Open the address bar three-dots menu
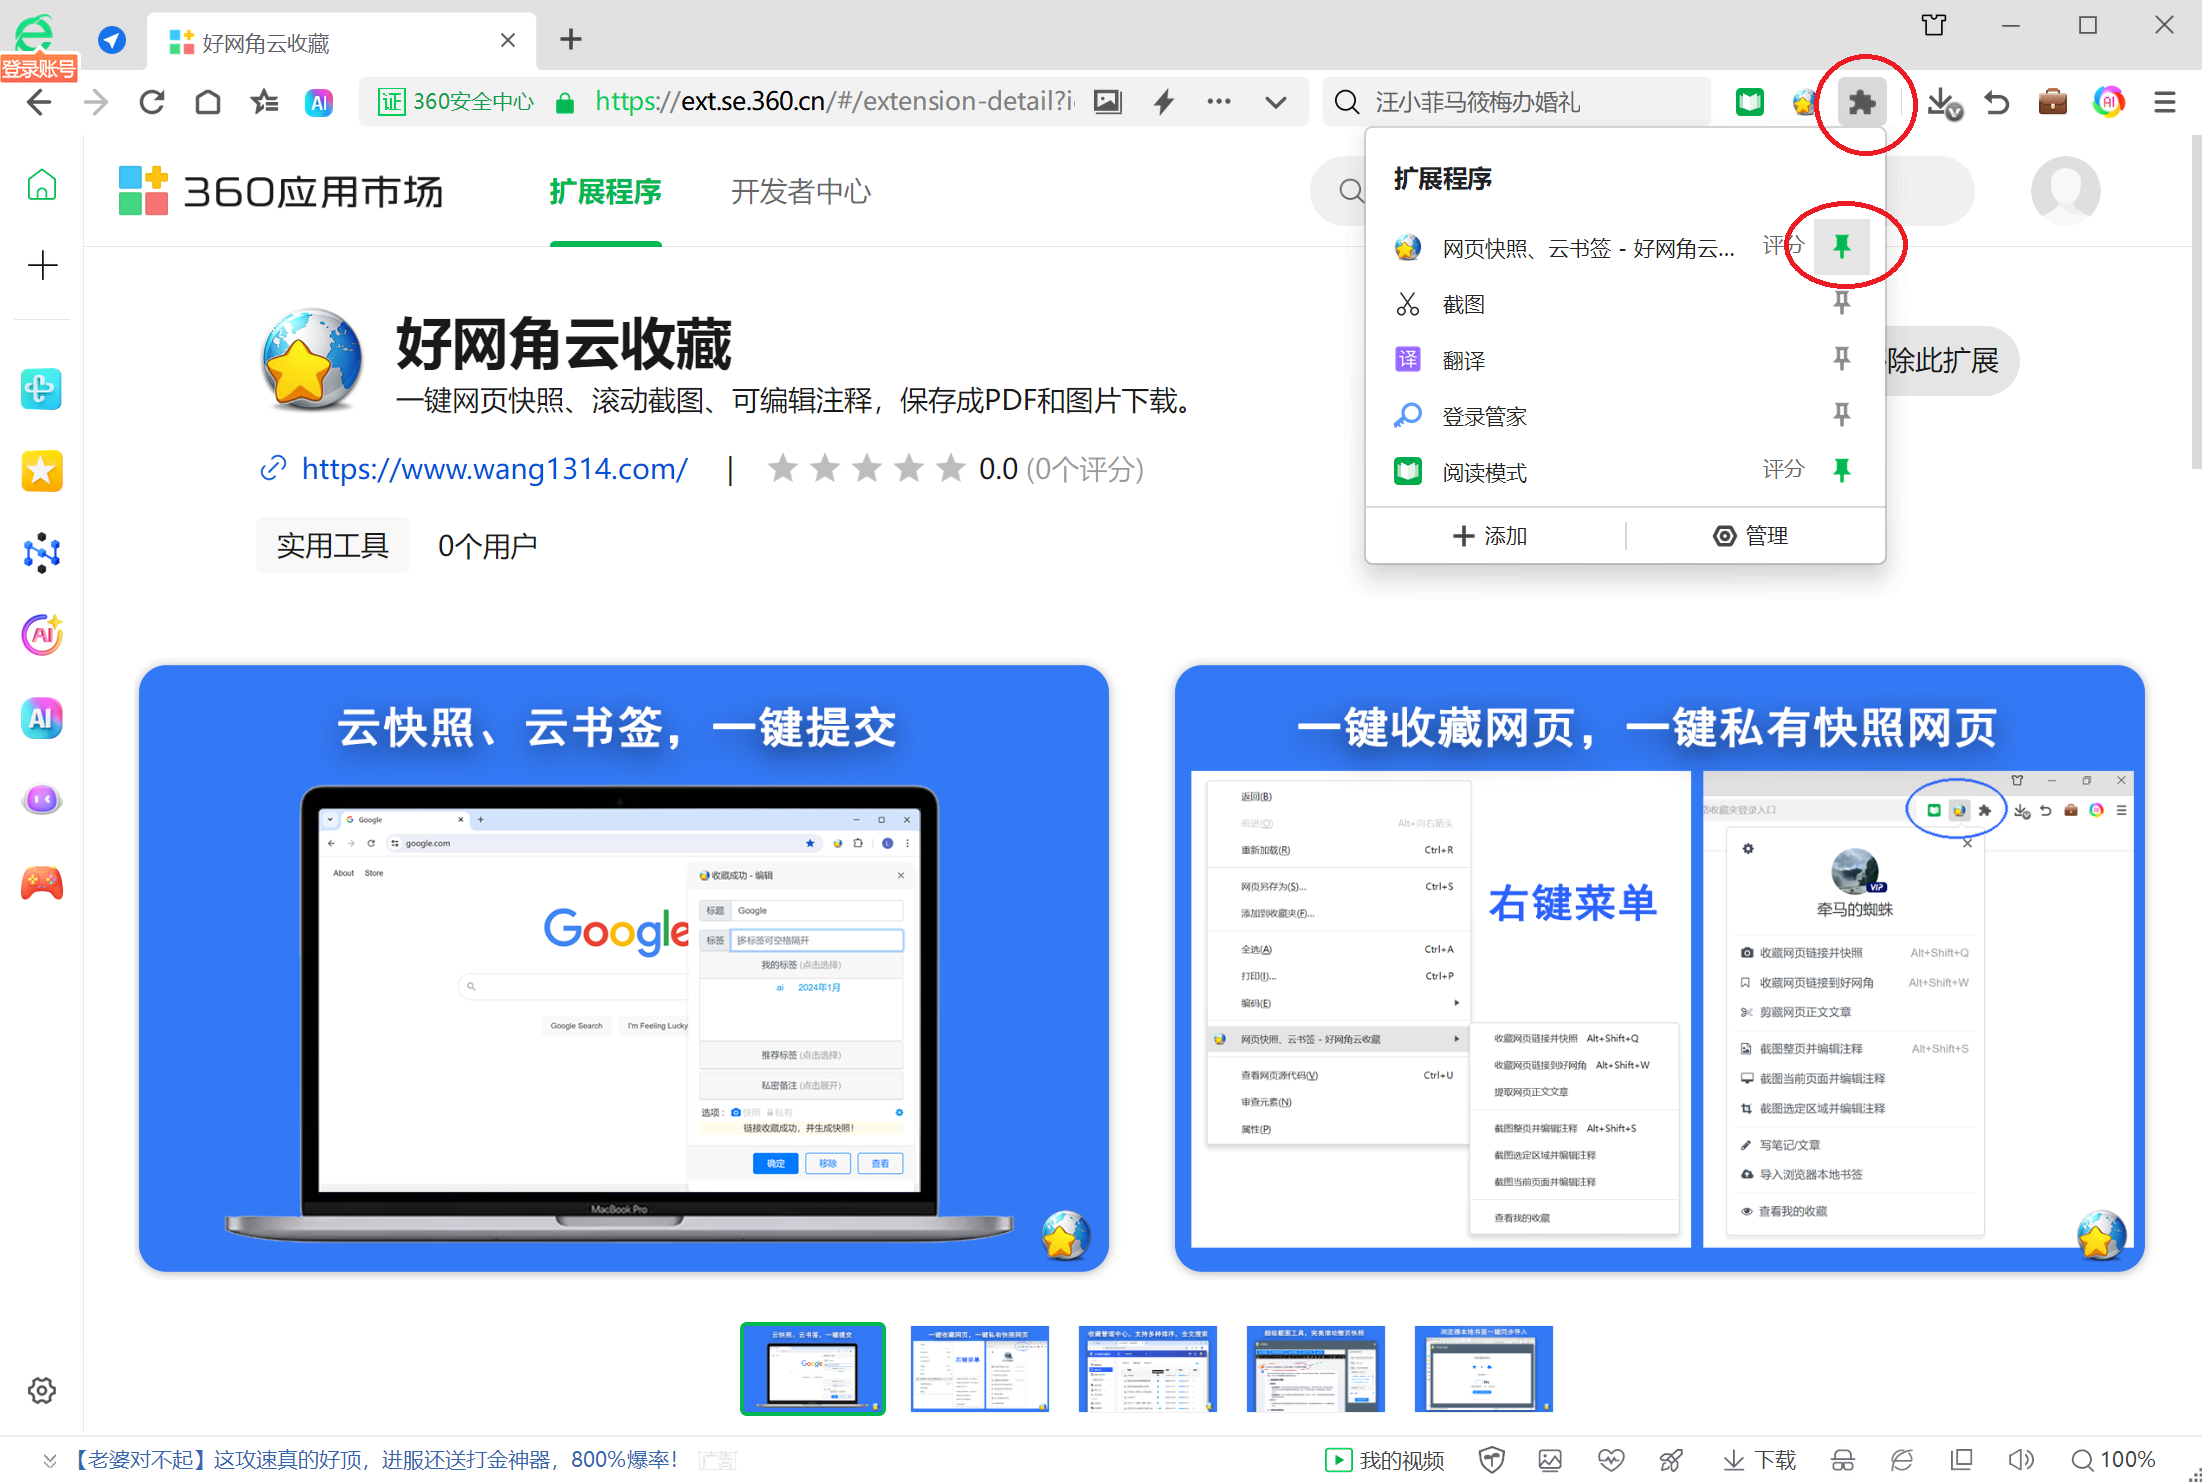 tap(1219, 102)
